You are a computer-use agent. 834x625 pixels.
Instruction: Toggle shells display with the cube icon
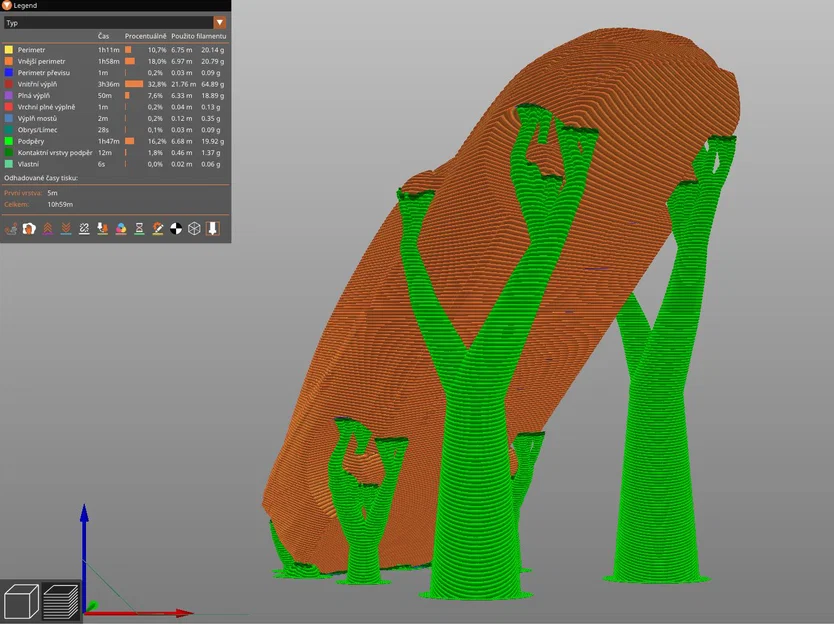point(193,229)
